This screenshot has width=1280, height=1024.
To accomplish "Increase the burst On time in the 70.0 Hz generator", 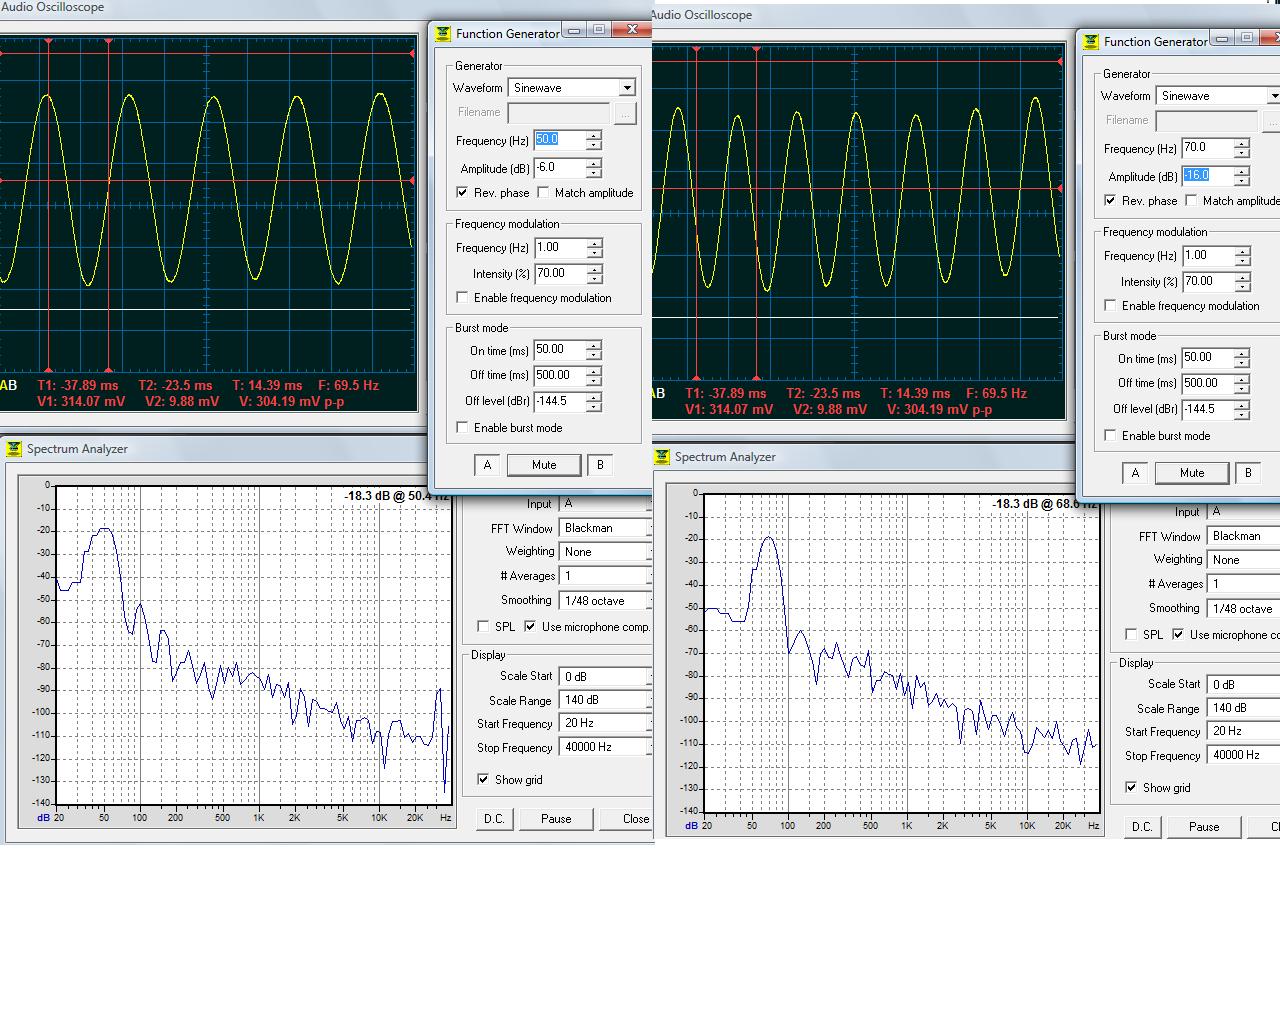I will pos(1241,353).
